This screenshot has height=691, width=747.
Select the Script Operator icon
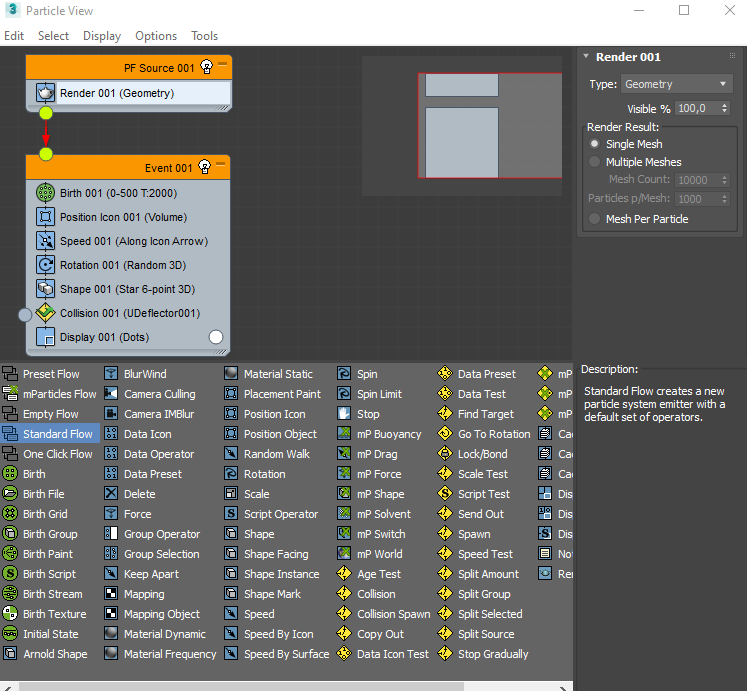(x=231, y=514)
